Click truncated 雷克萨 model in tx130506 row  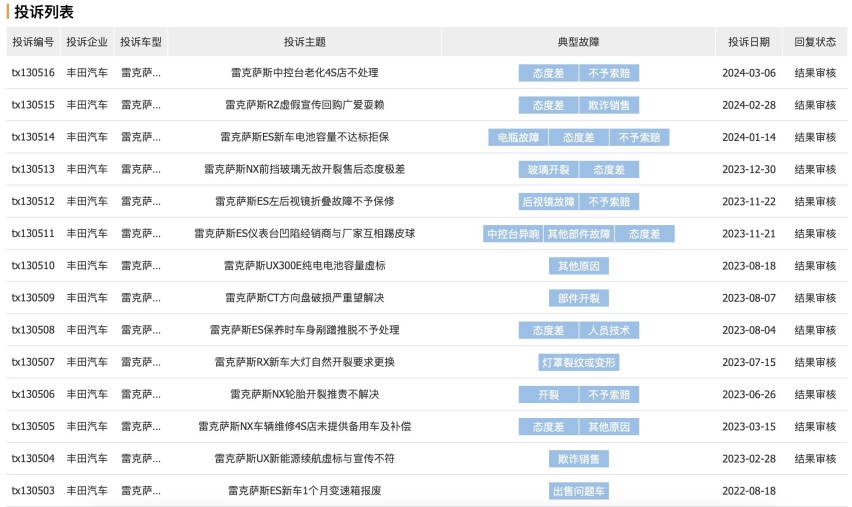point(141,394)
